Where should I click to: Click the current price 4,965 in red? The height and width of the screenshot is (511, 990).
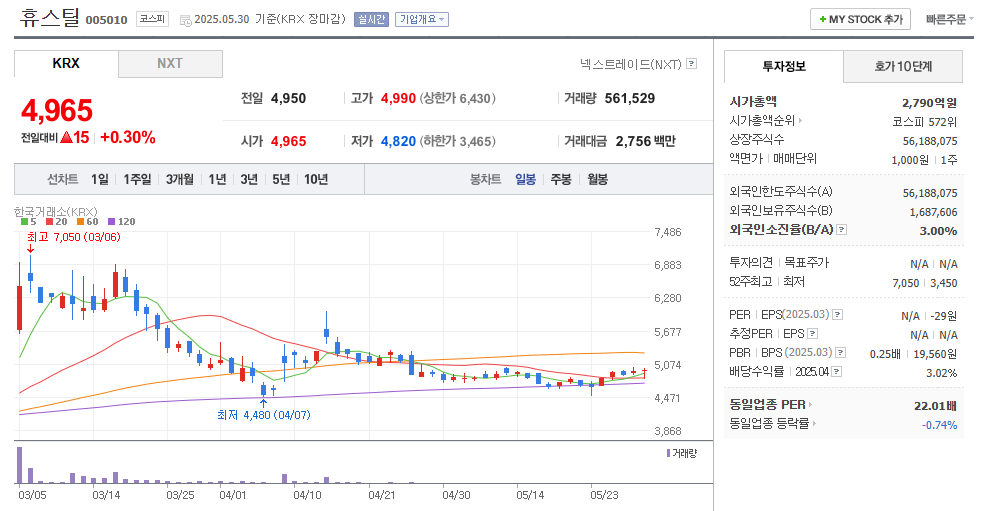tap(57, 111)
